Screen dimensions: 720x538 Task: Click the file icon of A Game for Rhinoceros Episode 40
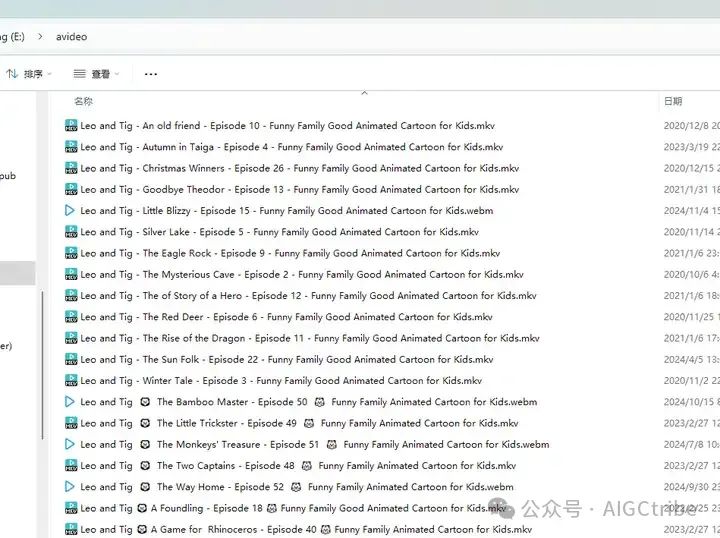pos(71,529)
